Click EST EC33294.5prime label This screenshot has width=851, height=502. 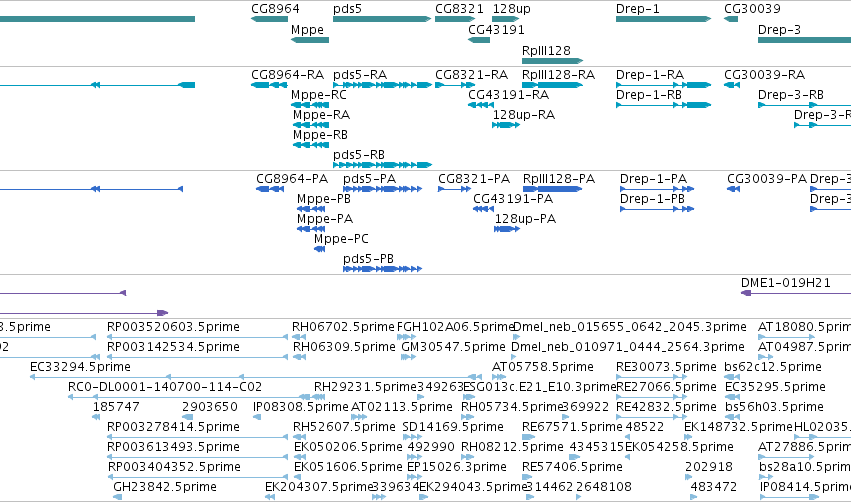[80, 367]
